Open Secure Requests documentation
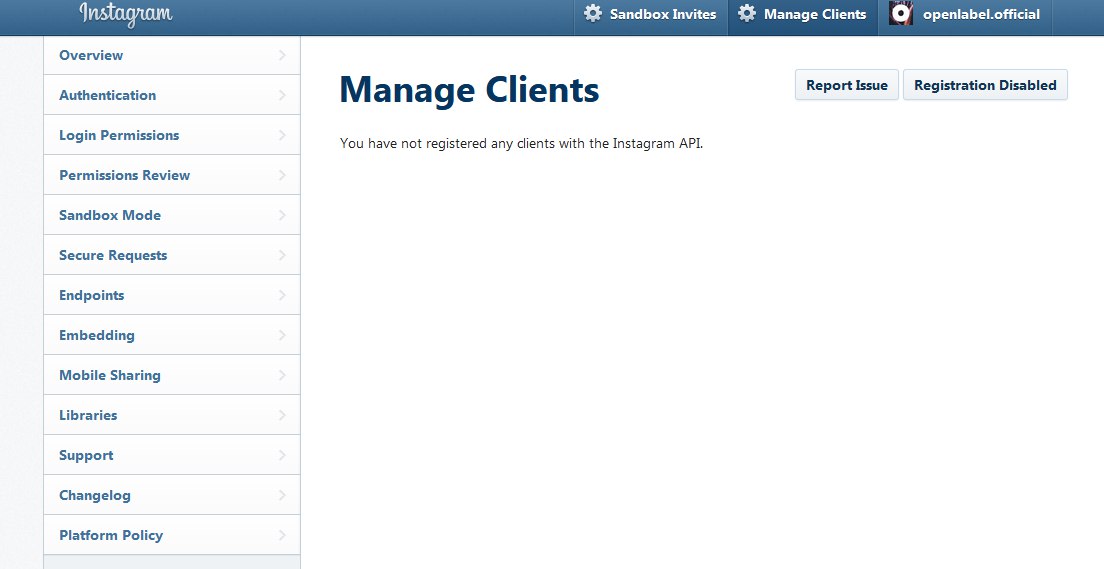The width and height of the screenshot is (1104, 569). tap(172, 255)
